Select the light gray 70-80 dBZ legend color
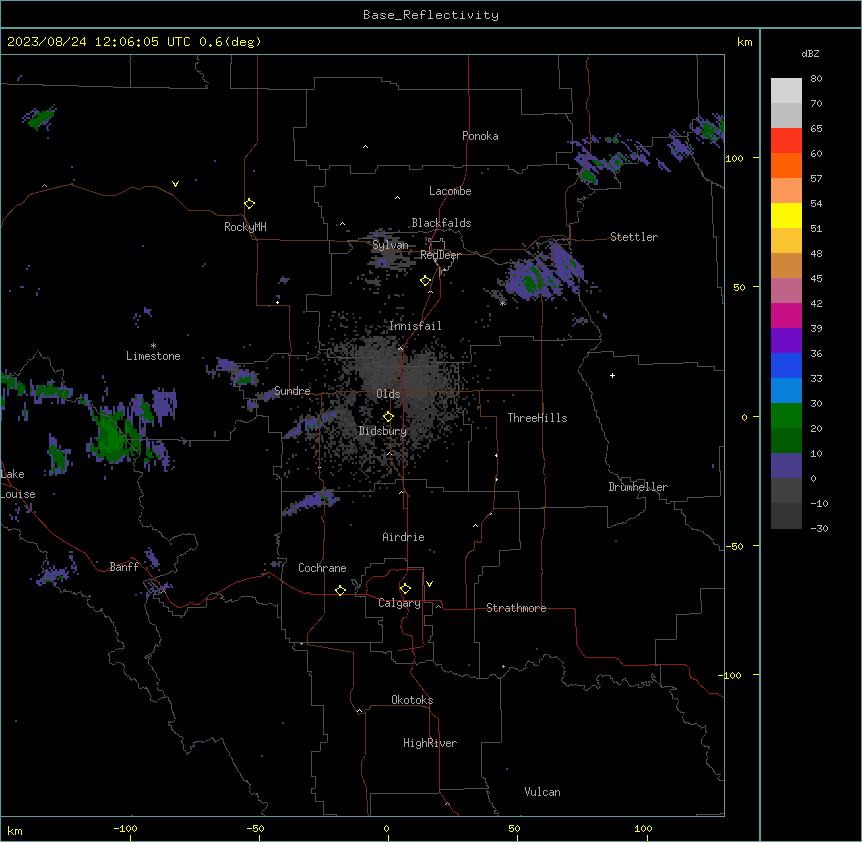 click(x=786, y=91)
